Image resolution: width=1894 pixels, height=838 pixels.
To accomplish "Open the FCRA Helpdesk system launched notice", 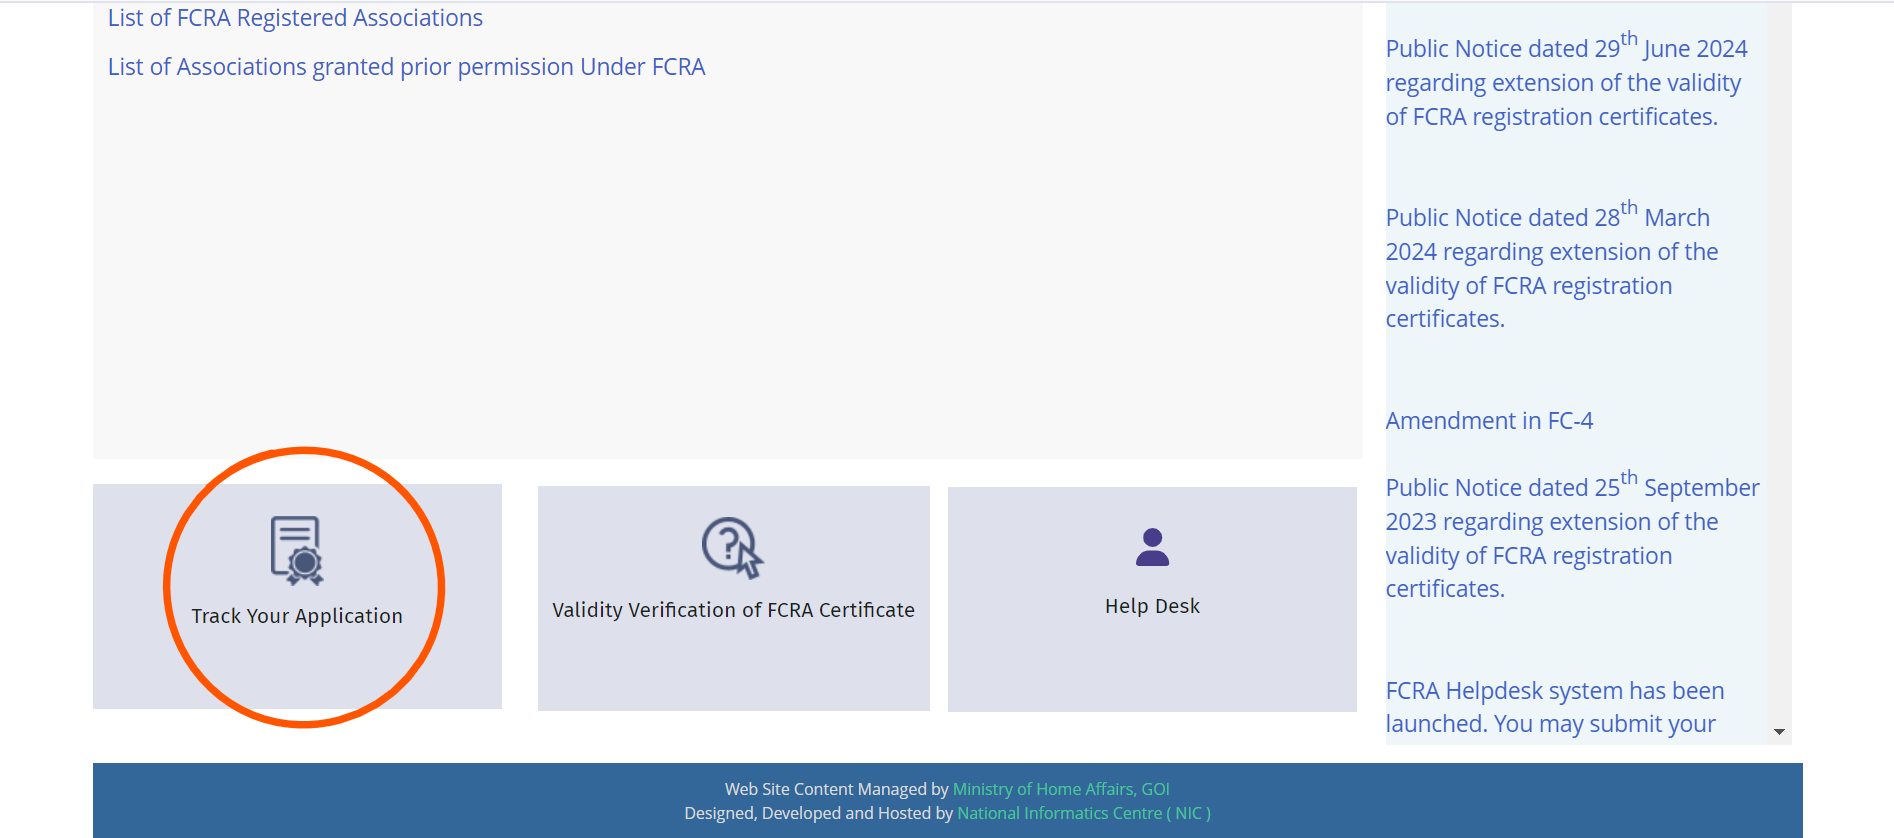I will (x=1554, y=707).
